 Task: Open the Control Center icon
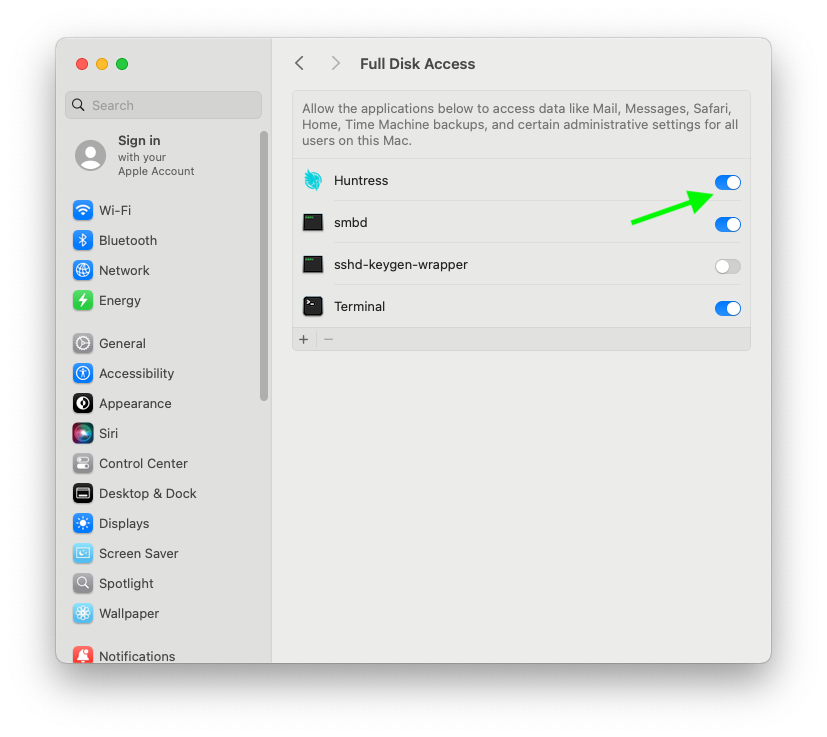click(83, 464)
